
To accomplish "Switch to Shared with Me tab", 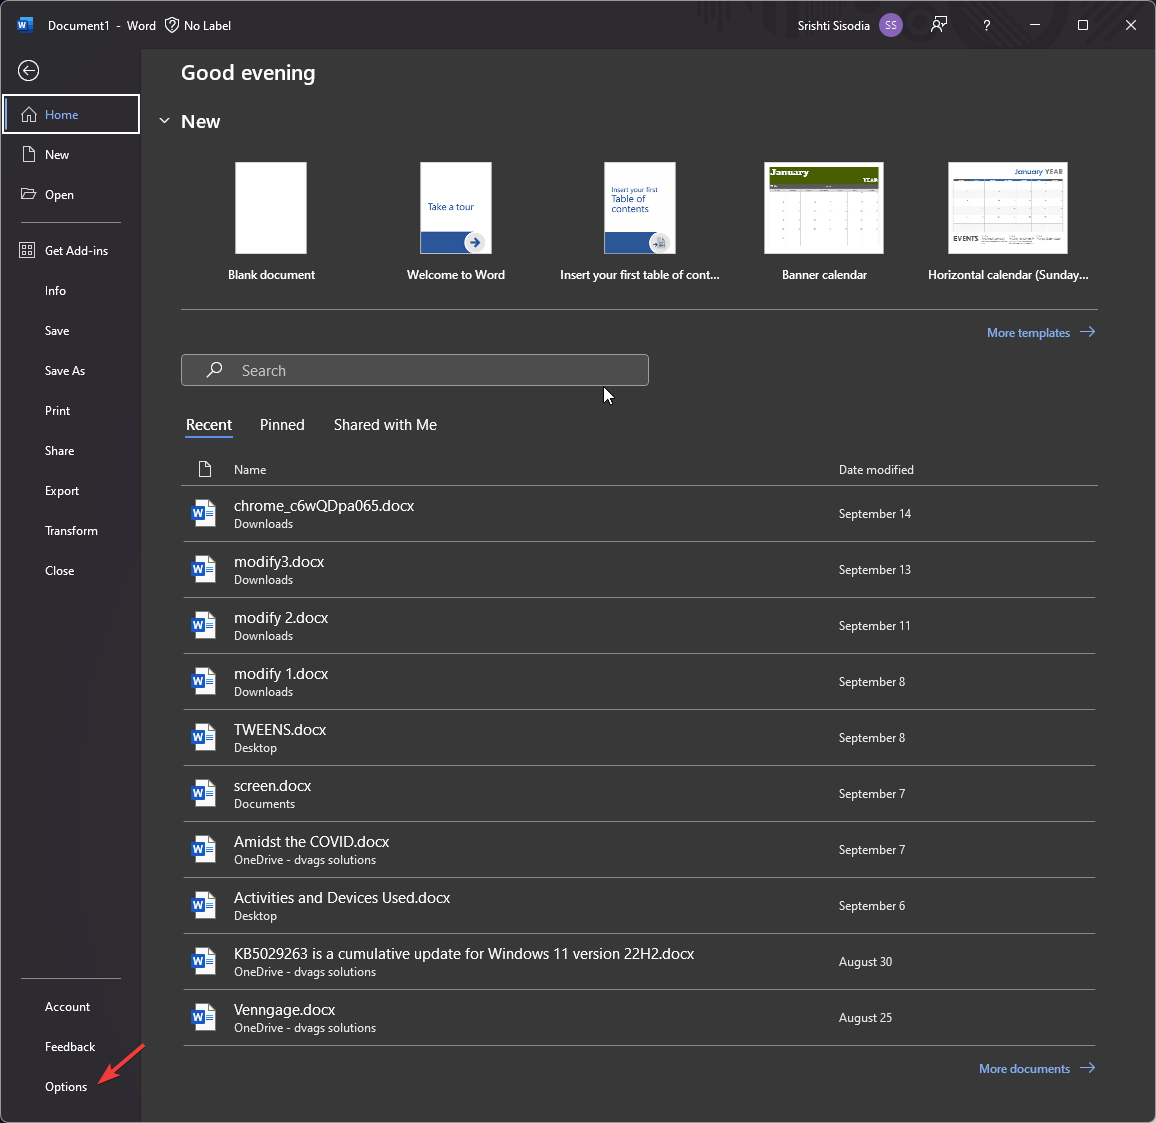I will (385, 425).
